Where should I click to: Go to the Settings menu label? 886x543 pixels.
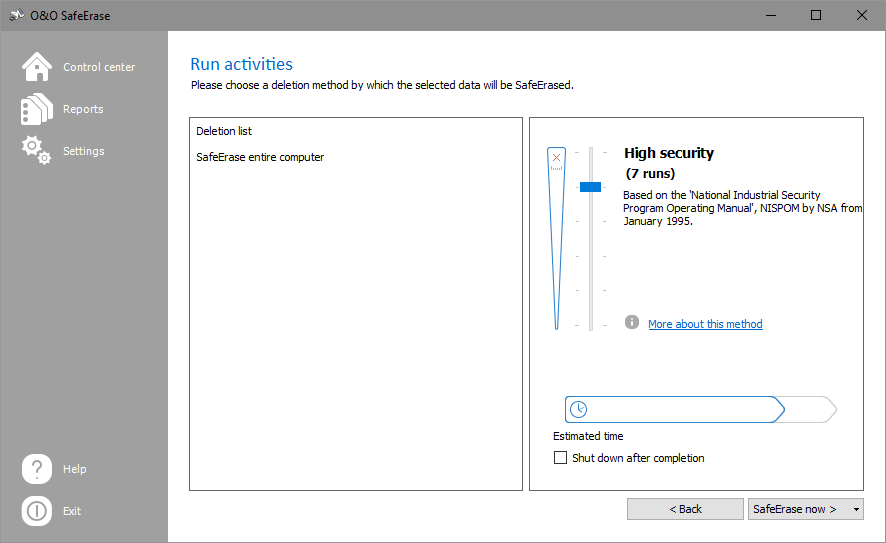point(84,151)
